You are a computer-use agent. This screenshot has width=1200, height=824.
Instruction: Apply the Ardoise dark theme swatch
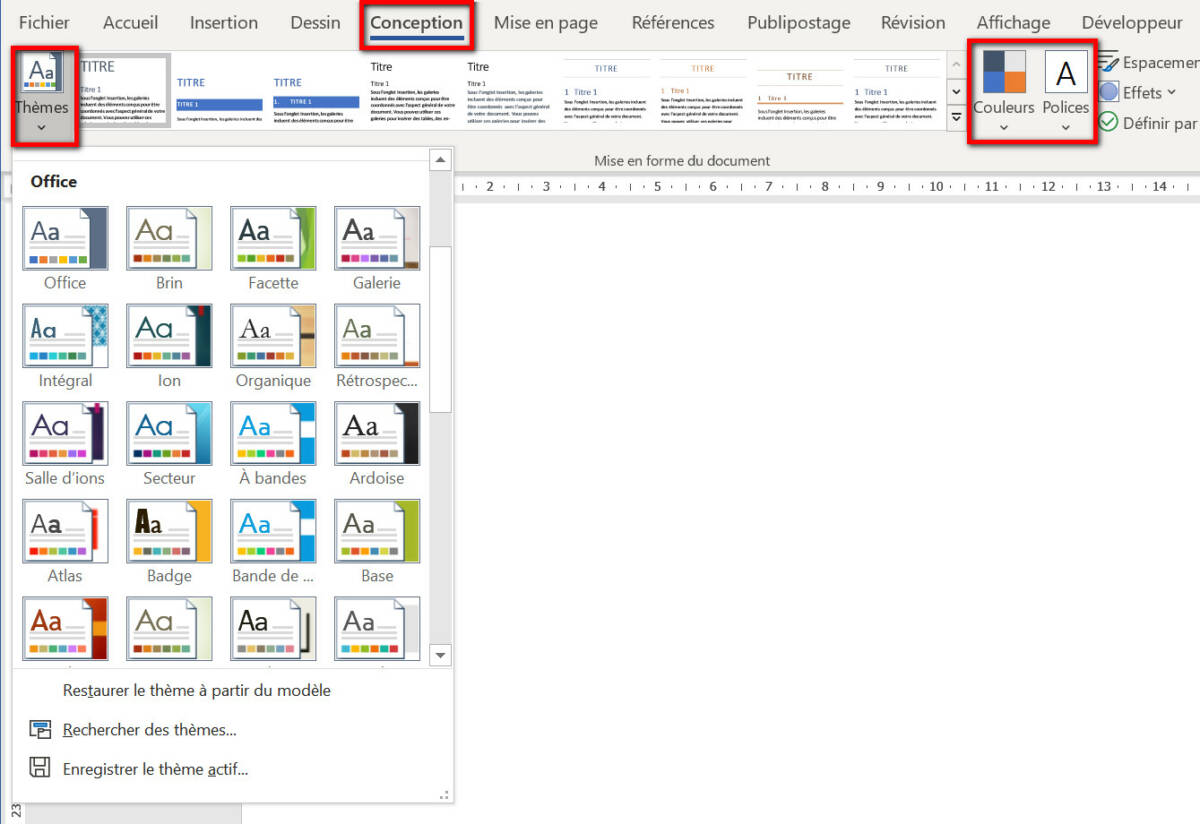[x=376, y=433]
